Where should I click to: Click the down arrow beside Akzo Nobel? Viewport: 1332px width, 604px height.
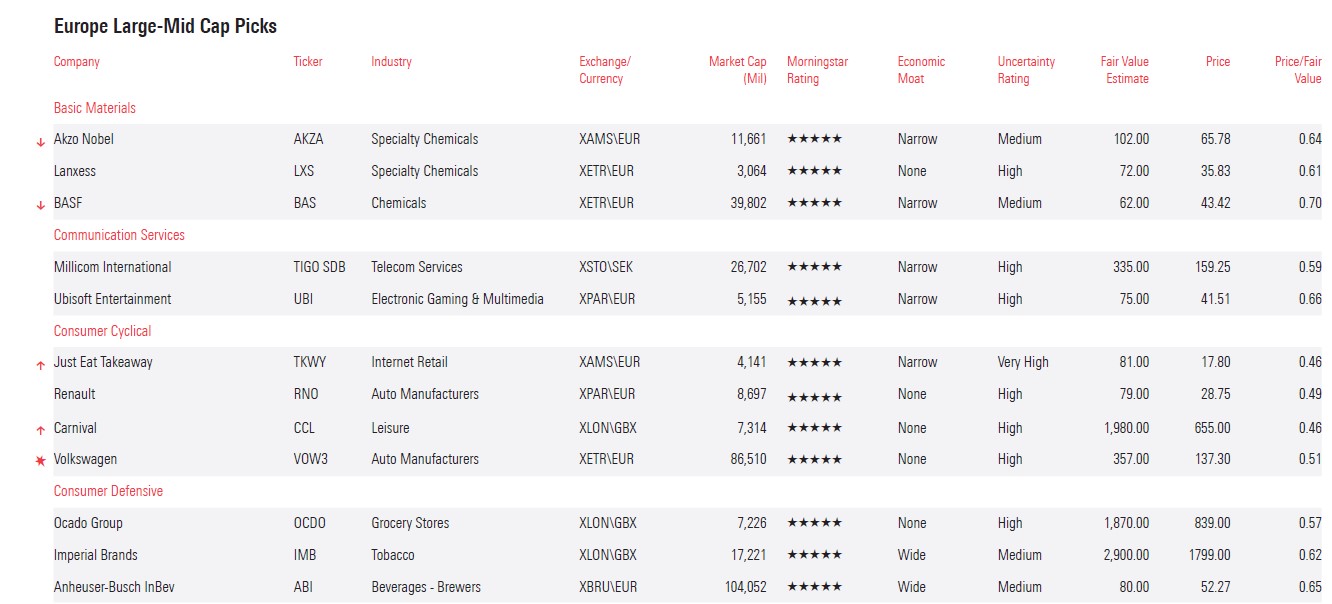(40, 142)
